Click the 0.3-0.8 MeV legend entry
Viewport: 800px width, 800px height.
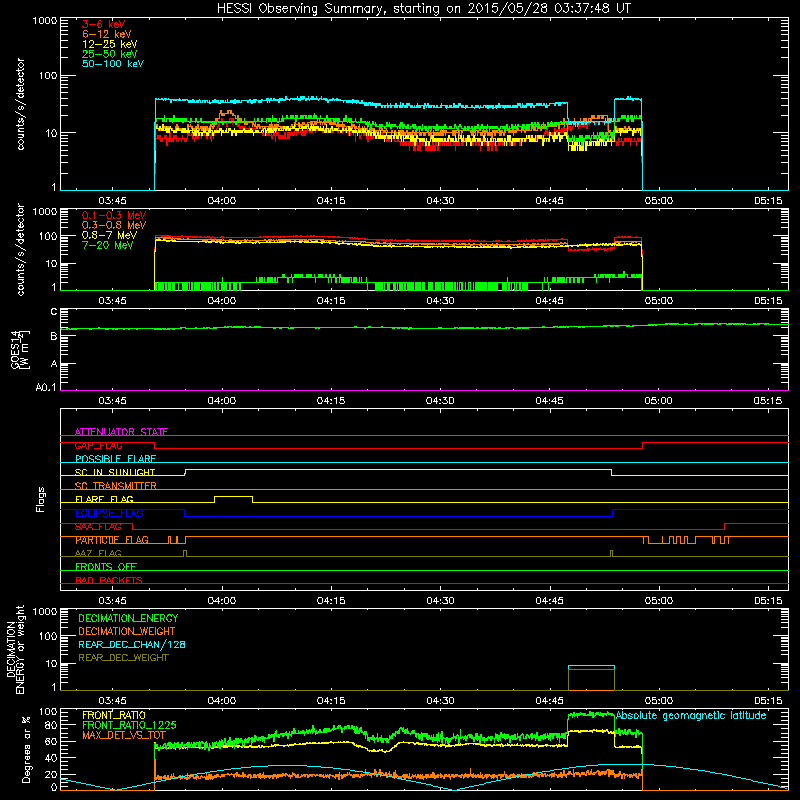click(x=114, y=225)
